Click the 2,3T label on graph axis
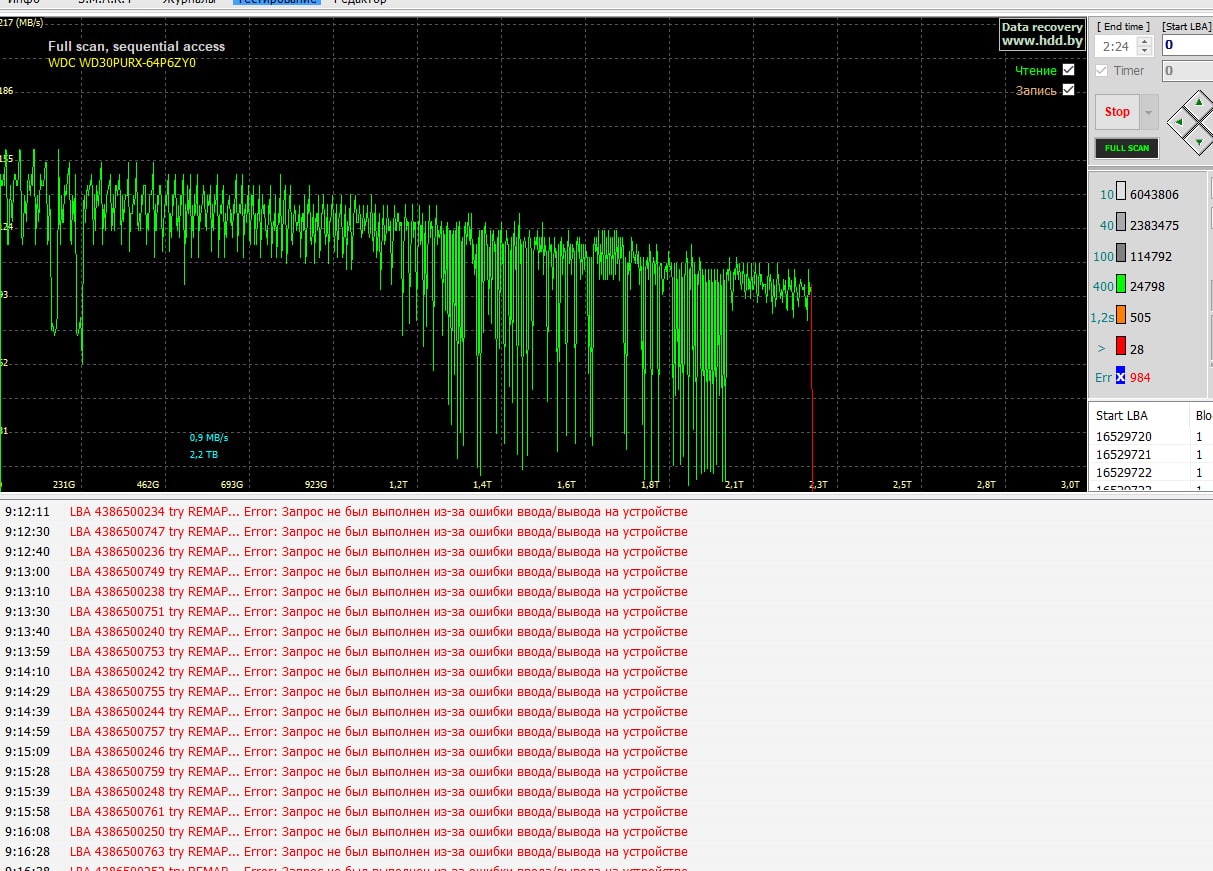 [818, 485]
